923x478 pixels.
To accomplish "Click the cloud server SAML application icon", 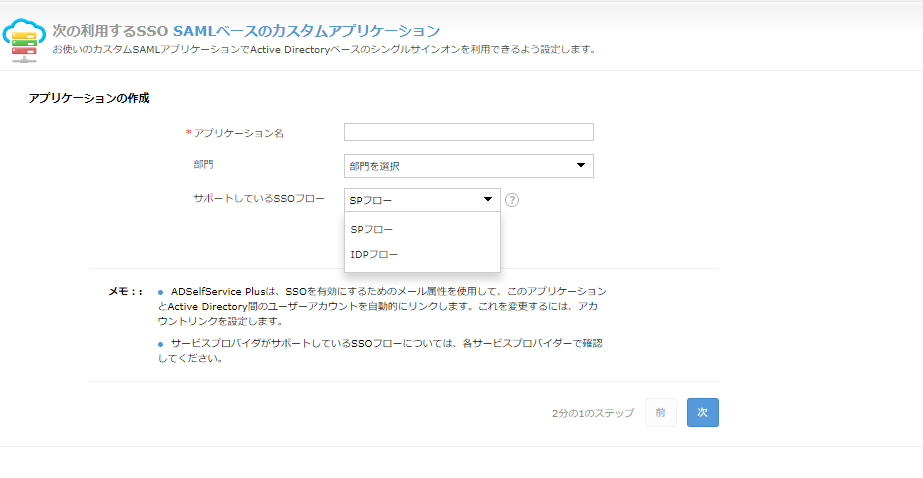I will click(24, 38).
